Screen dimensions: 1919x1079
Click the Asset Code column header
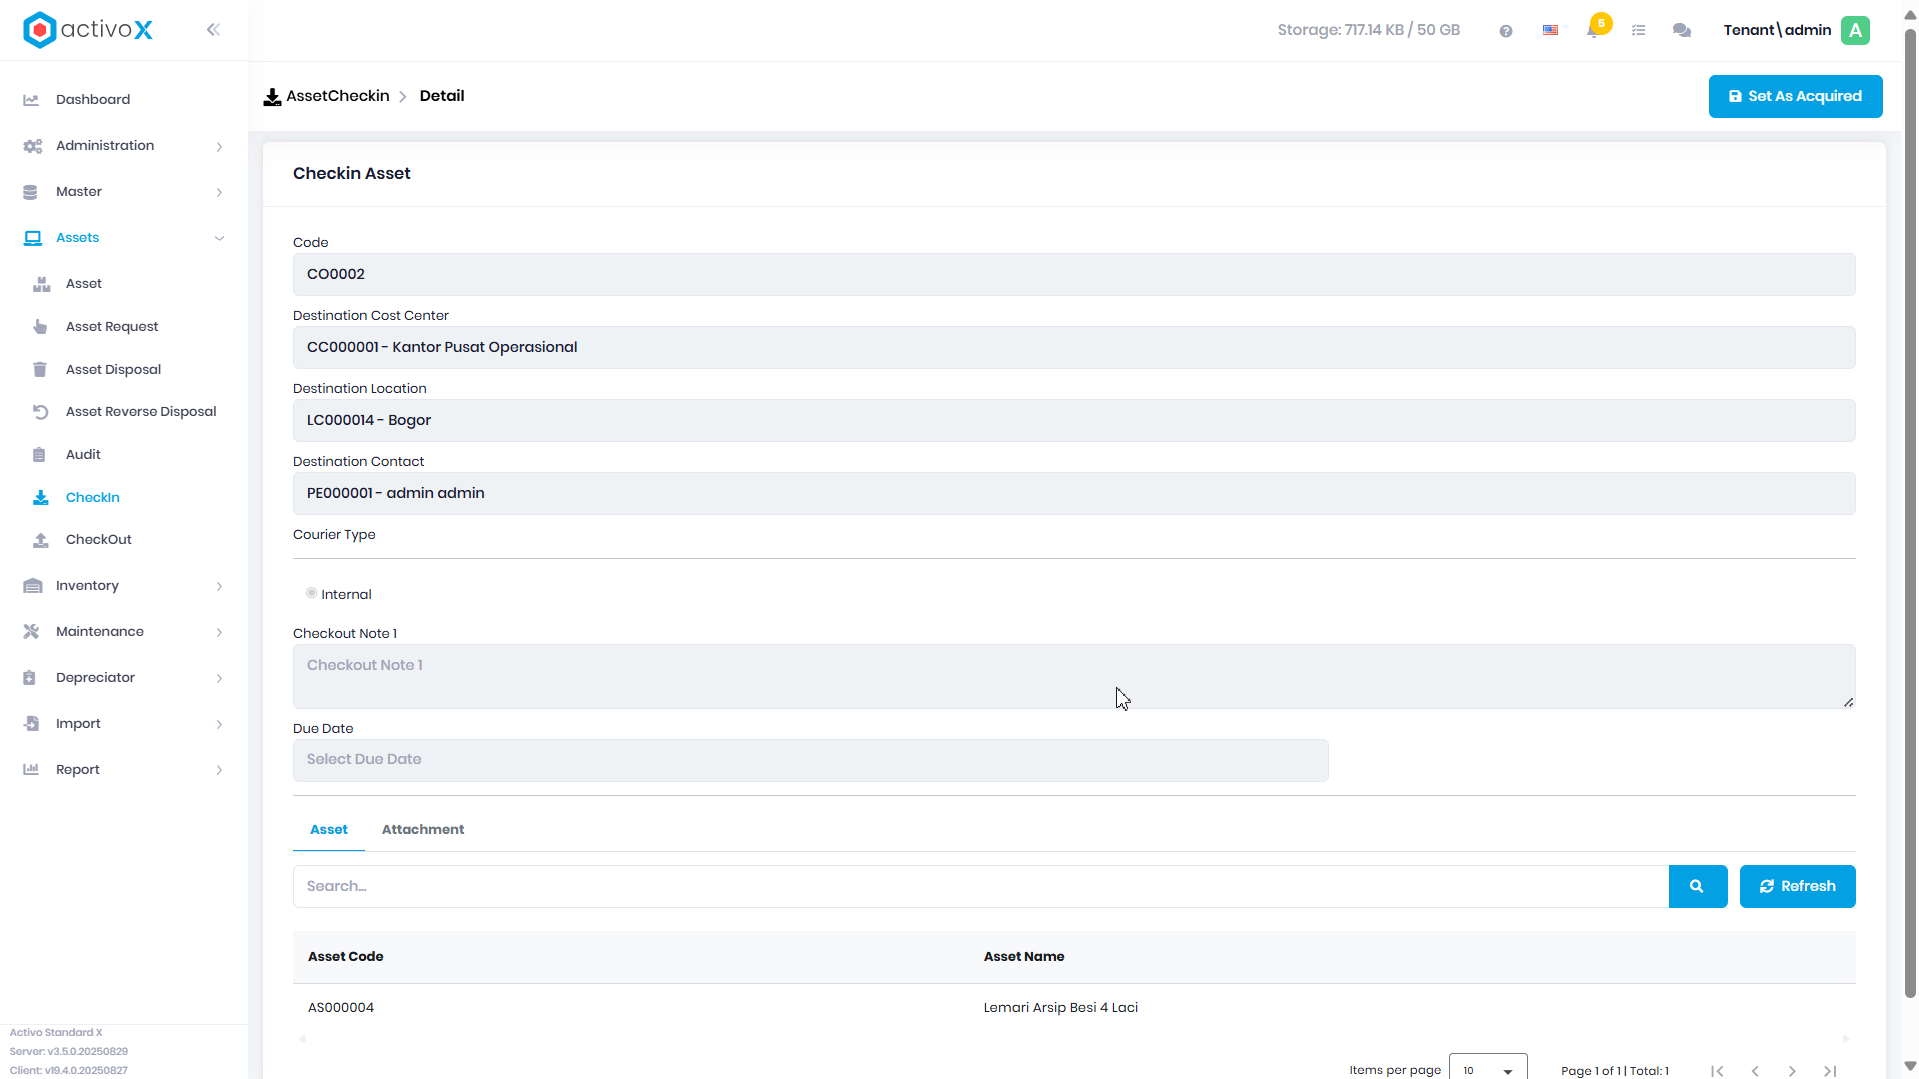[x=345, y=957]
